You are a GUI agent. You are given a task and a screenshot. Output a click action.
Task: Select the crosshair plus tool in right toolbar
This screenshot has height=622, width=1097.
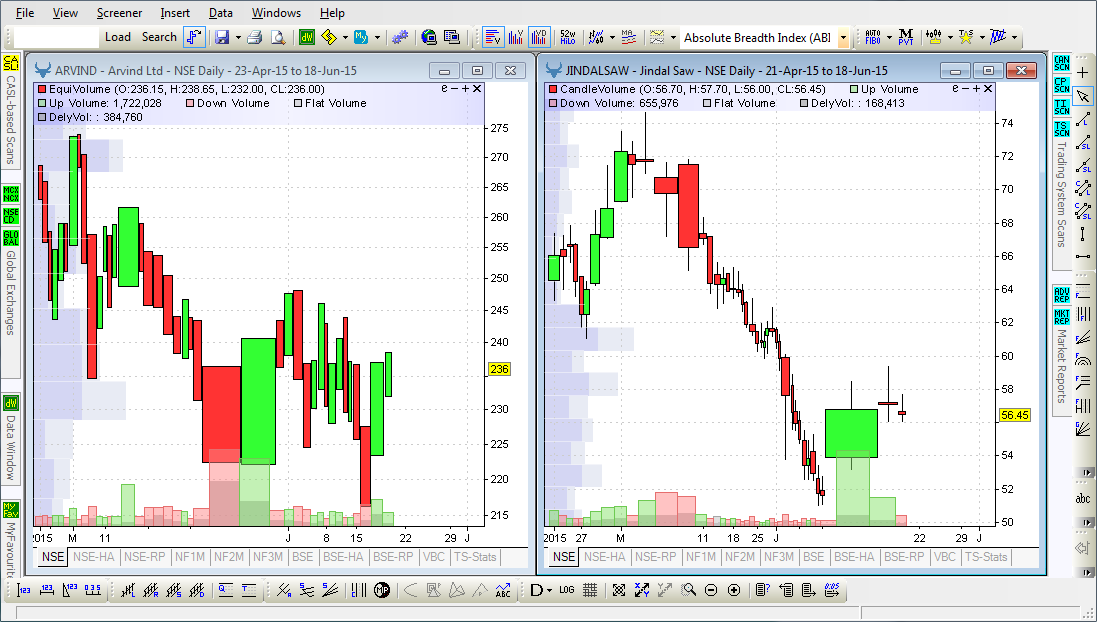click(1083, 72)
